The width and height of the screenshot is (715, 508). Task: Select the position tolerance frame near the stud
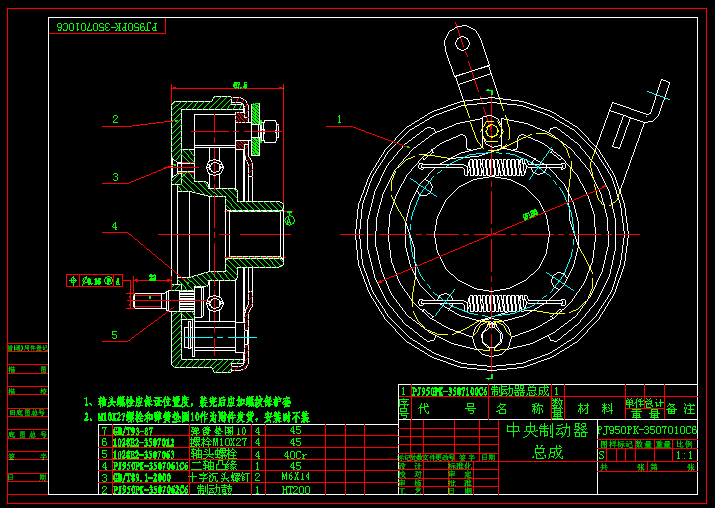(94, 281)
